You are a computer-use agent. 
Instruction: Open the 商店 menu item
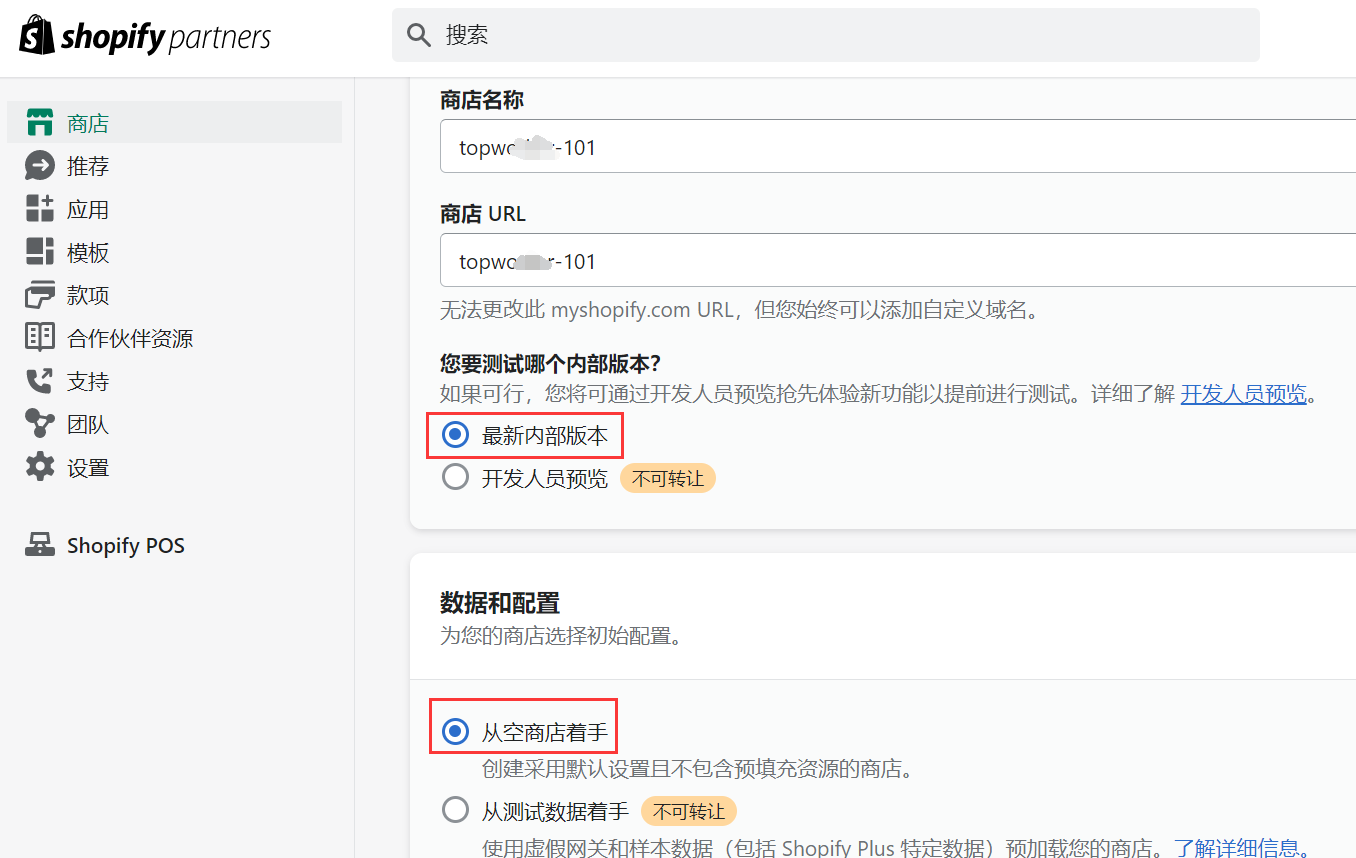[x=174, y=123]
